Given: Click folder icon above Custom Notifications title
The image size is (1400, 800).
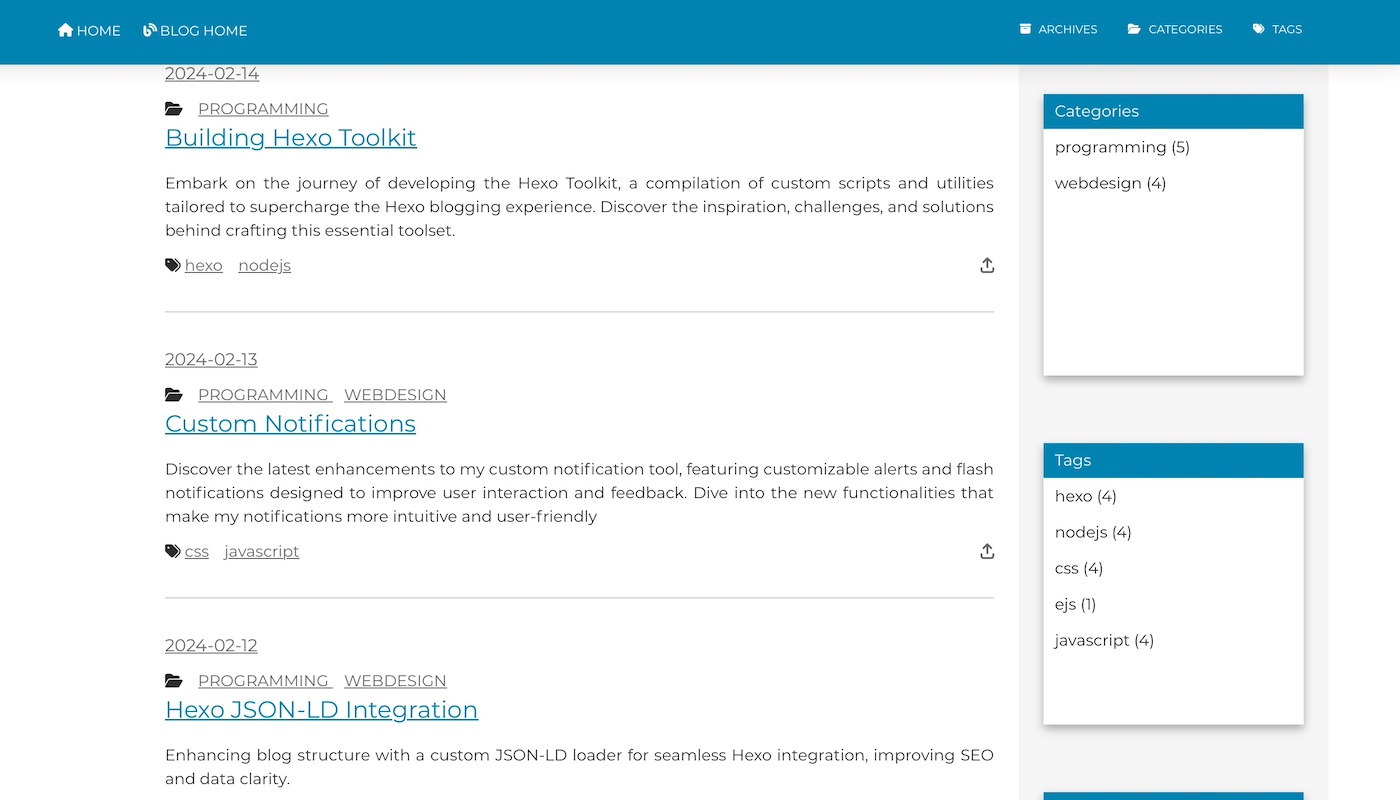Looking at the screenshot, I should pos(174,395).
